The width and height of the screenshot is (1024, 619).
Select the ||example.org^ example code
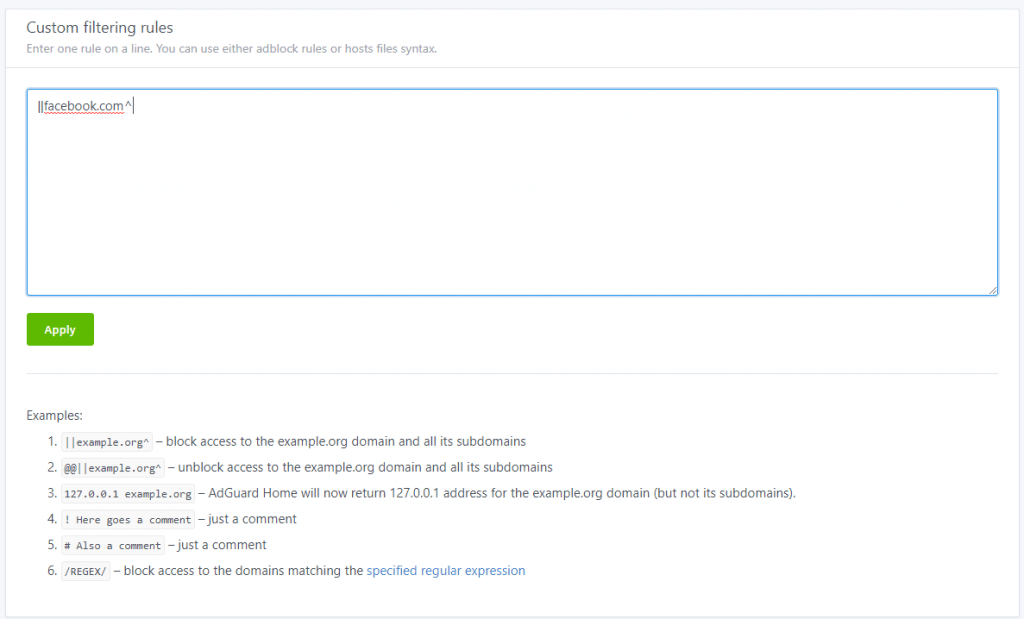point(107,442)
